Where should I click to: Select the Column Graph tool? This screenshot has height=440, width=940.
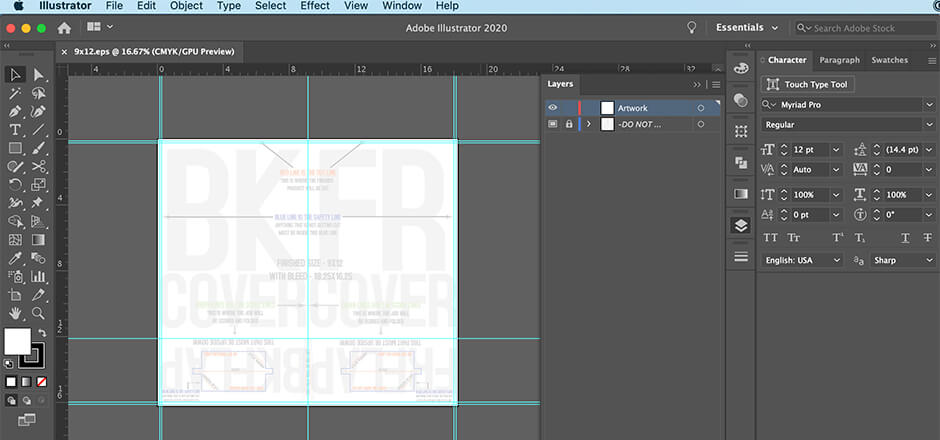coord(38,277)
